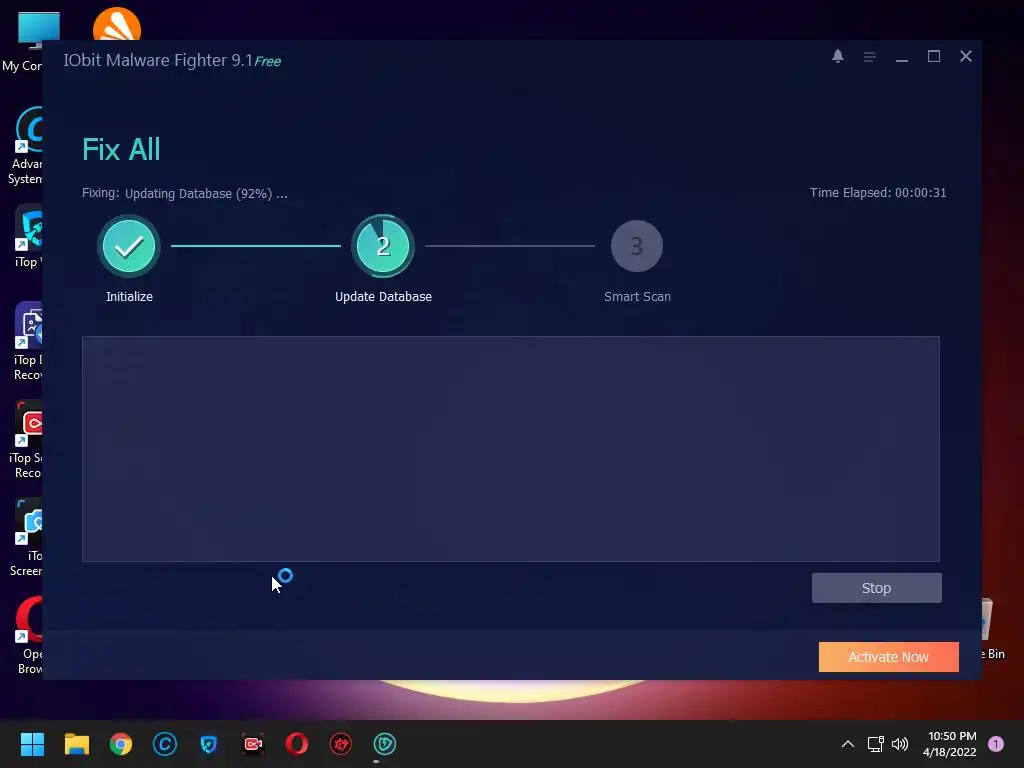
Task: Open the Windows Start menu
Action: coord(32,744)
